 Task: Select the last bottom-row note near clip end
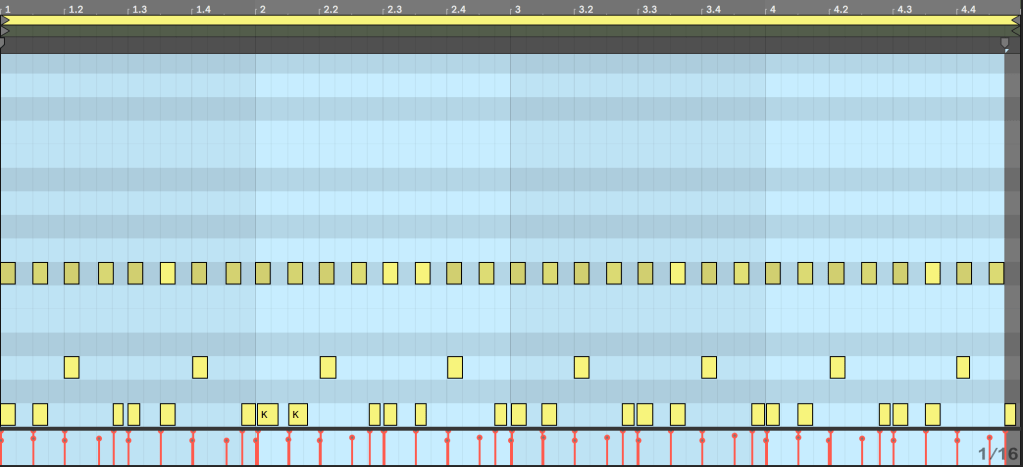click(1010, 414)
